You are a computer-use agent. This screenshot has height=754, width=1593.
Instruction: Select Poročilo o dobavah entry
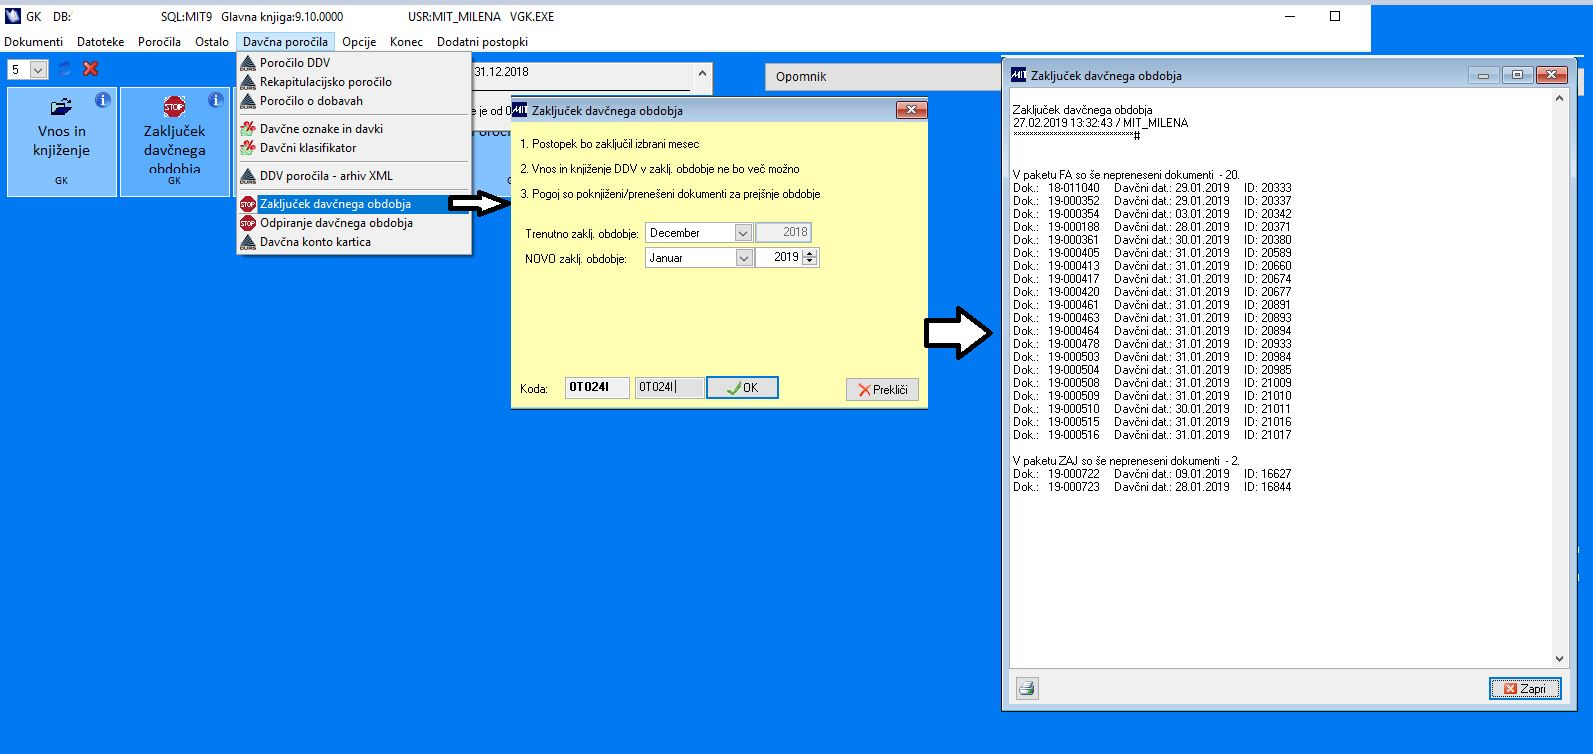tap(354, 101)
